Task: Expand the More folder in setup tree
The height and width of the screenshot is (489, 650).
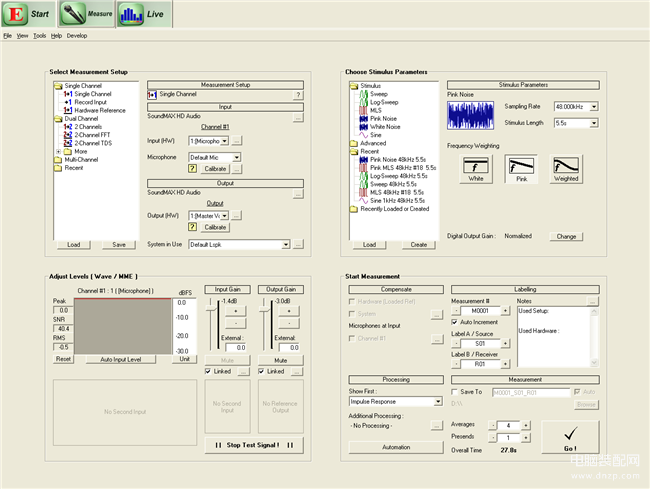Action: pos(58,151)
